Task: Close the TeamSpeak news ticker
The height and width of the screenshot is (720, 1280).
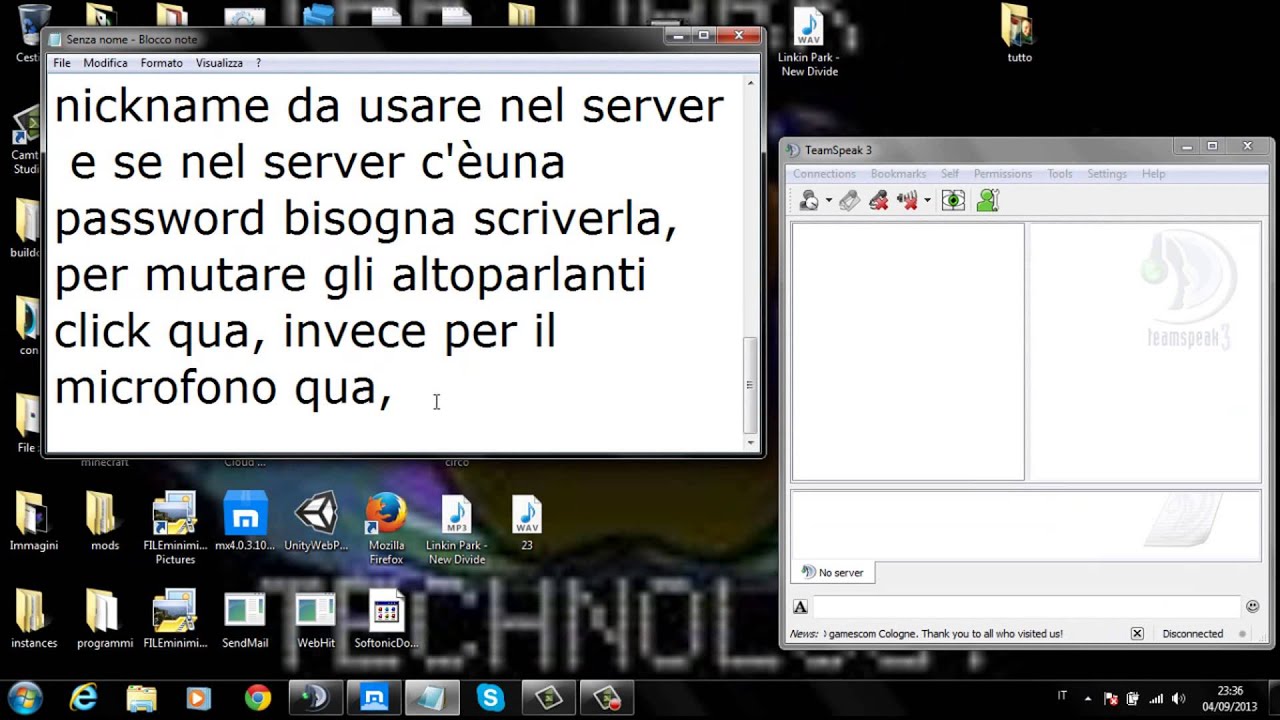Action: click(1137, 633)
